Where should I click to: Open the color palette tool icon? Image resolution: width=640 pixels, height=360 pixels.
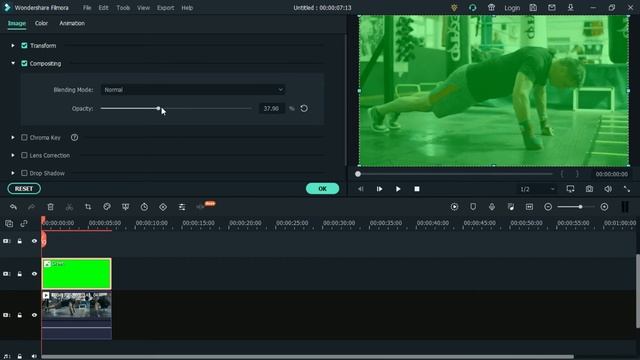pyautogui.click(x=107, y=207)
